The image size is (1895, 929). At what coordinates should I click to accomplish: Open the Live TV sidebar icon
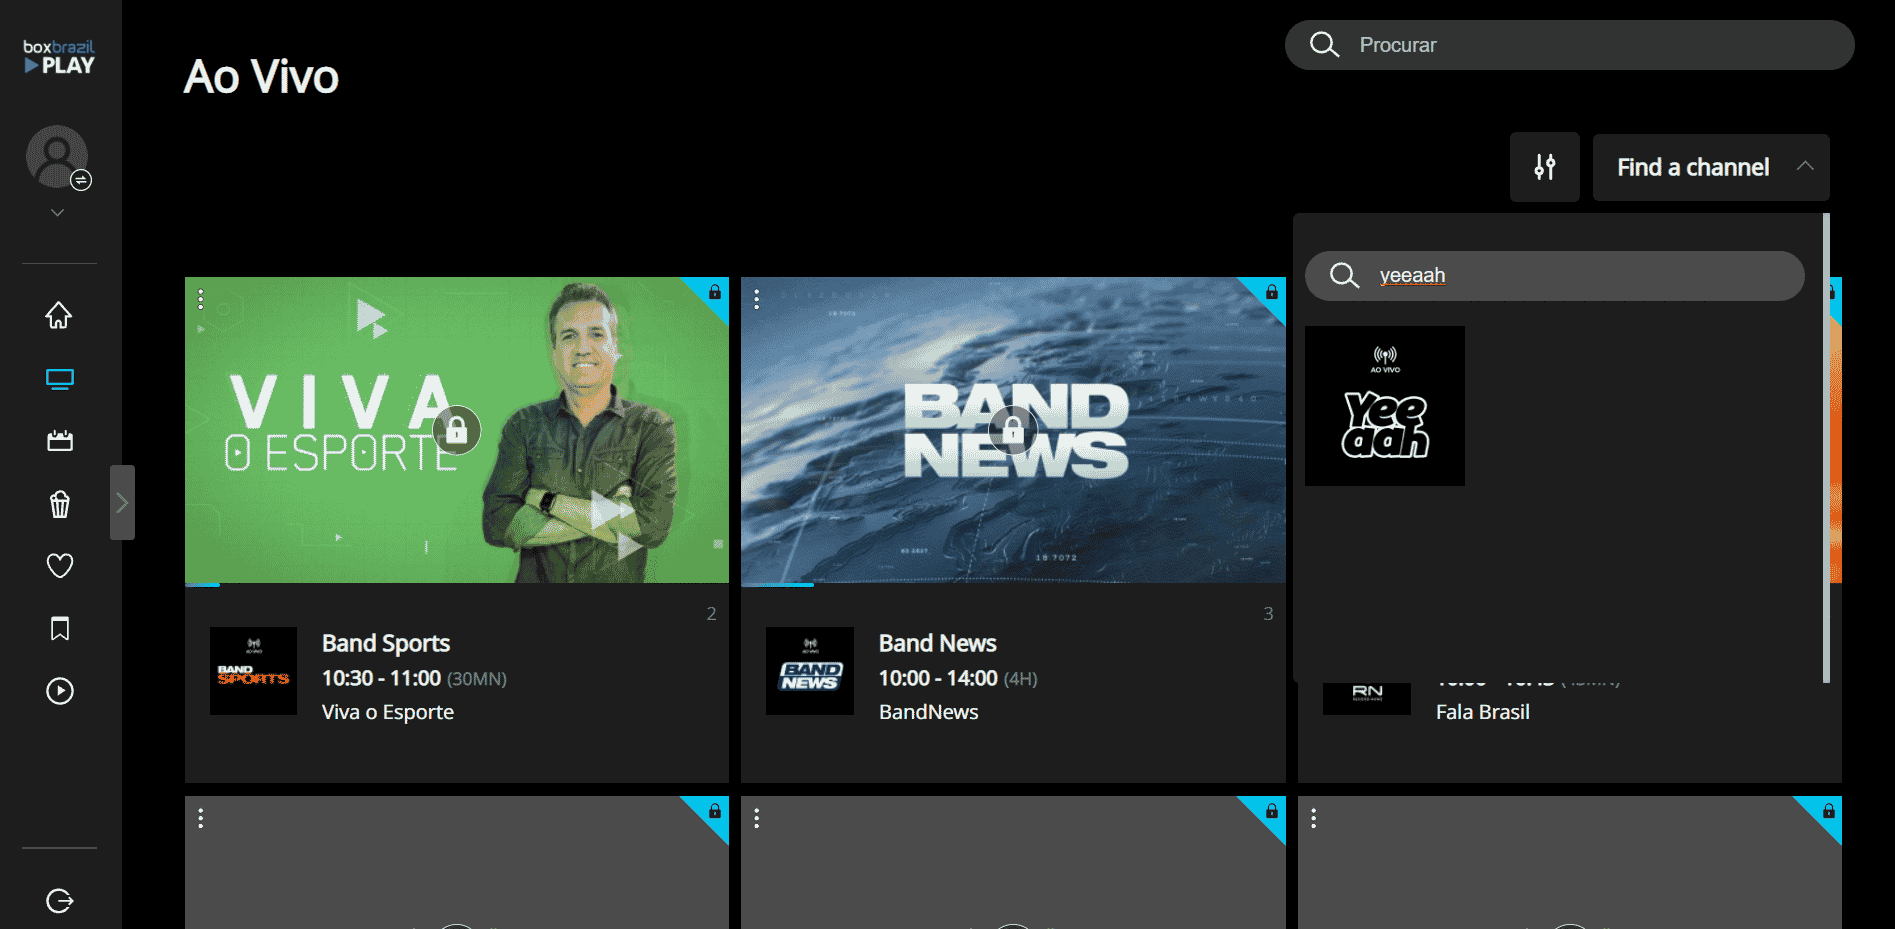(59, 379)
